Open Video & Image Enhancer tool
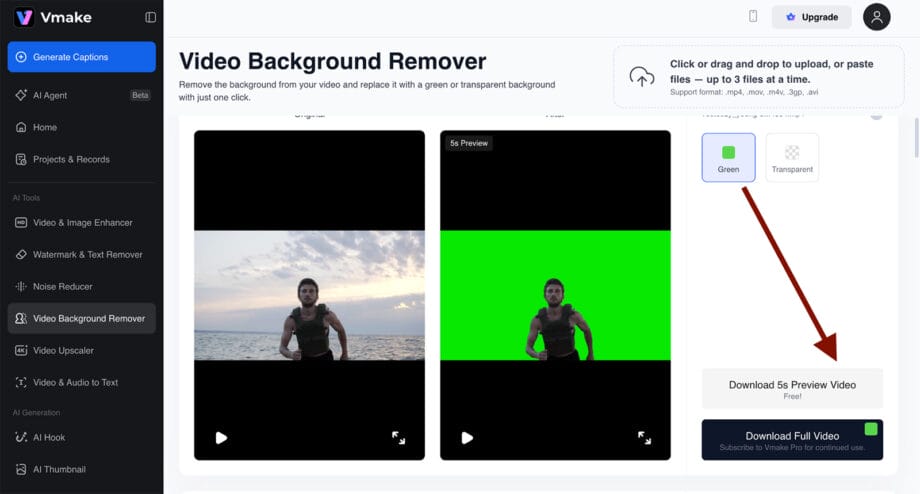 [82, 222]
